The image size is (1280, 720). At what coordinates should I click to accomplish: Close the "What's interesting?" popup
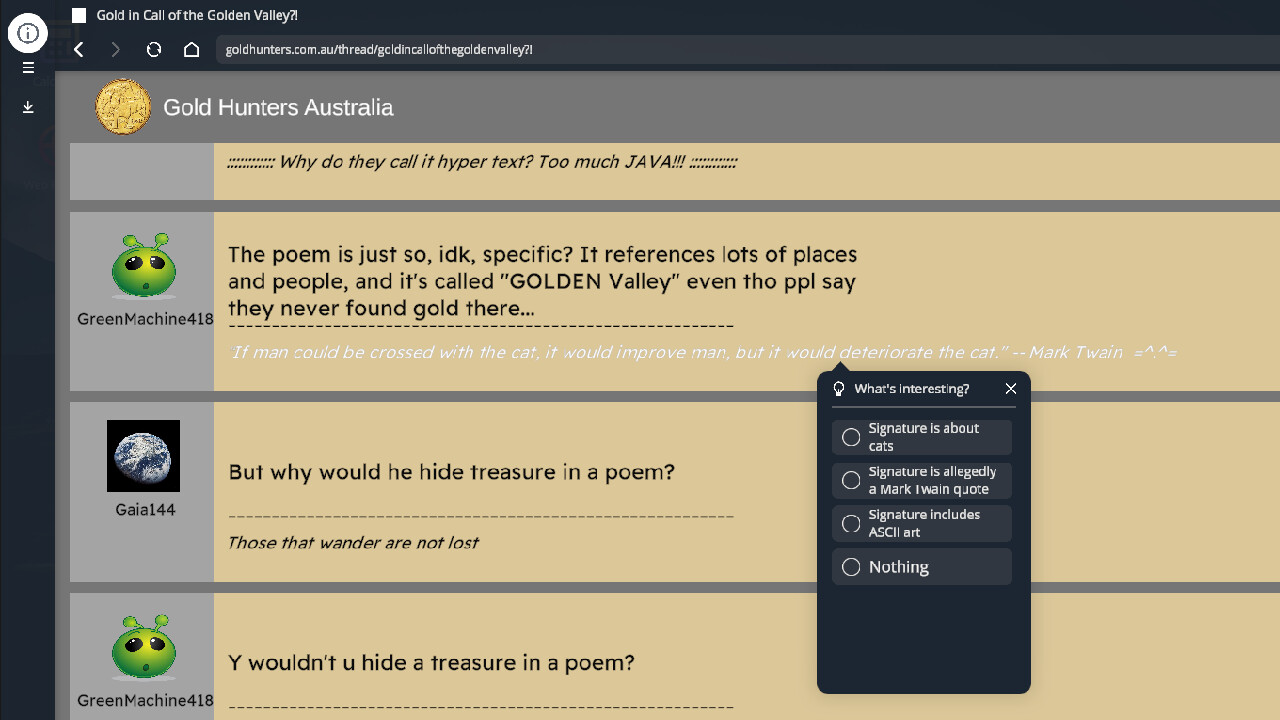[1011, 389]
